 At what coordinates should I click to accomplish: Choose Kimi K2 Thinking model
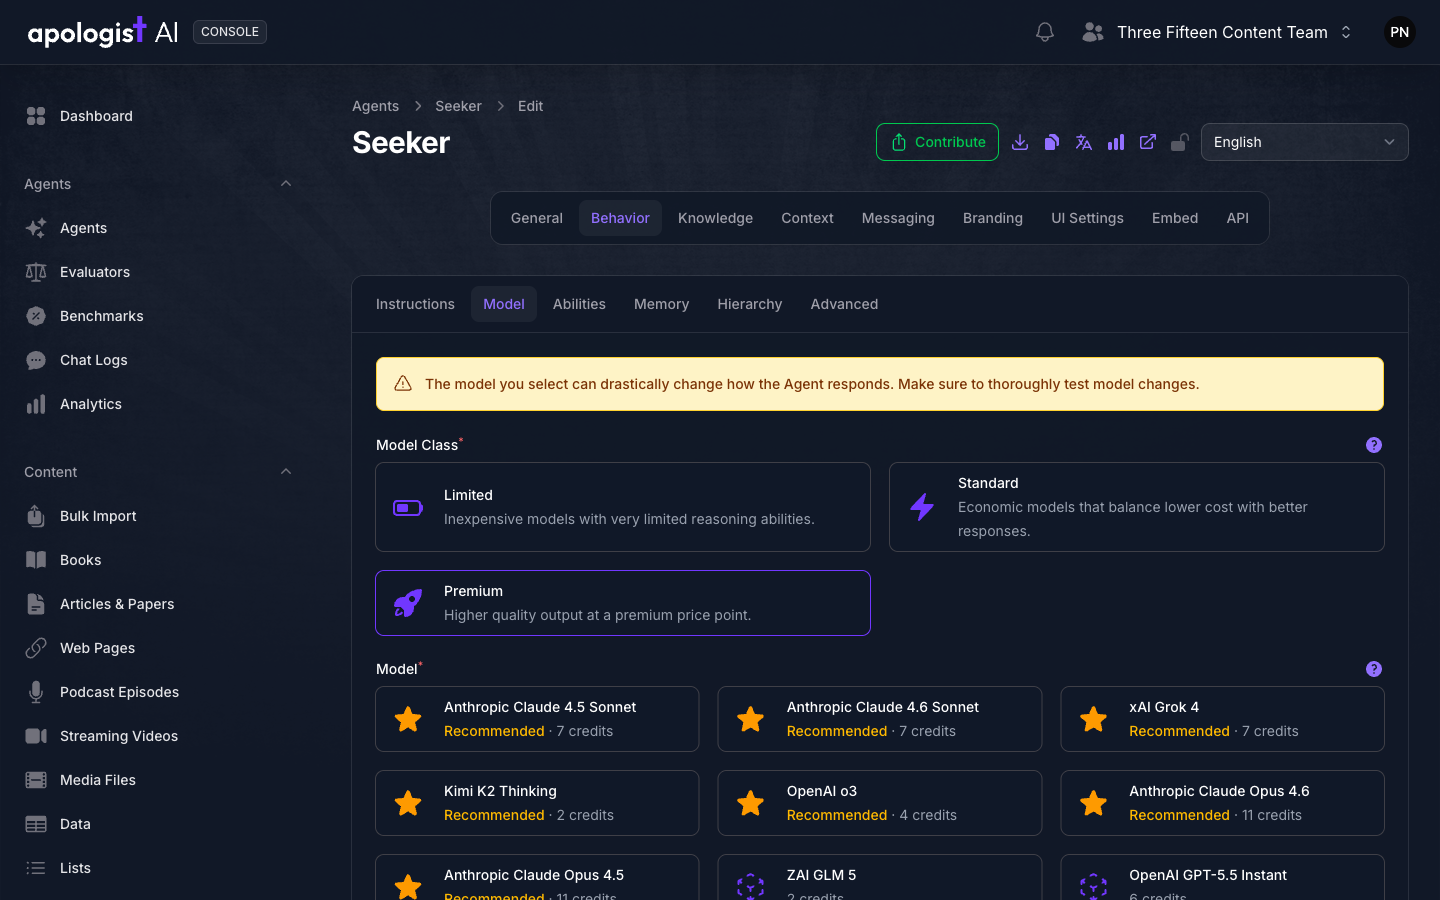tap(537, 803)
